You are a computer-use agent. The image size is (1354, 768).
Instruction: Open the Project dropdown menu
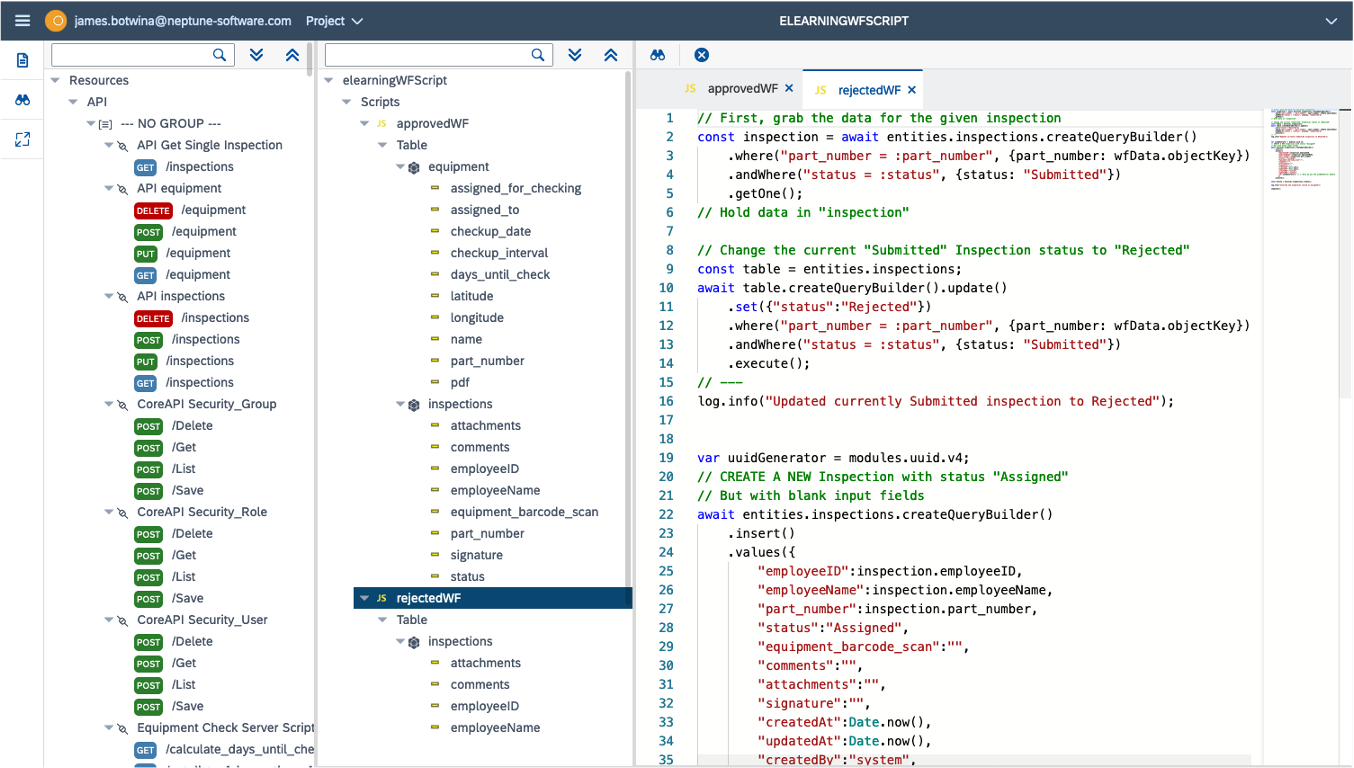tap(334, 20)
